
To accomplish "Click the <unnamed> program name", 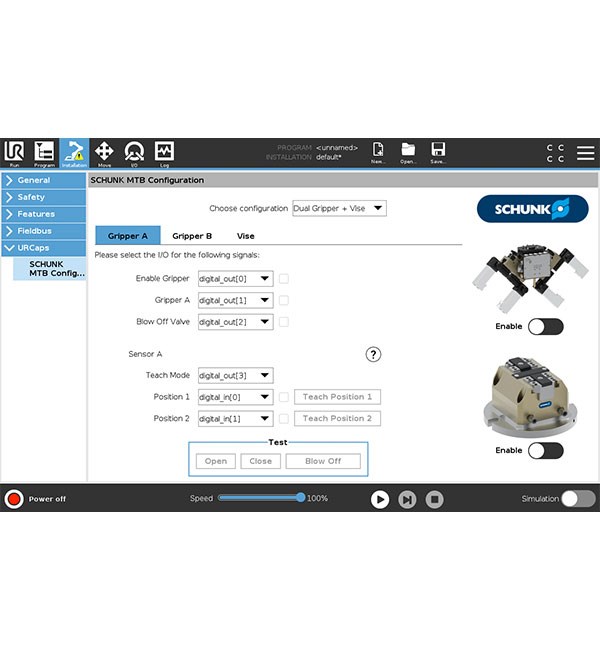I will pos(337,148).
